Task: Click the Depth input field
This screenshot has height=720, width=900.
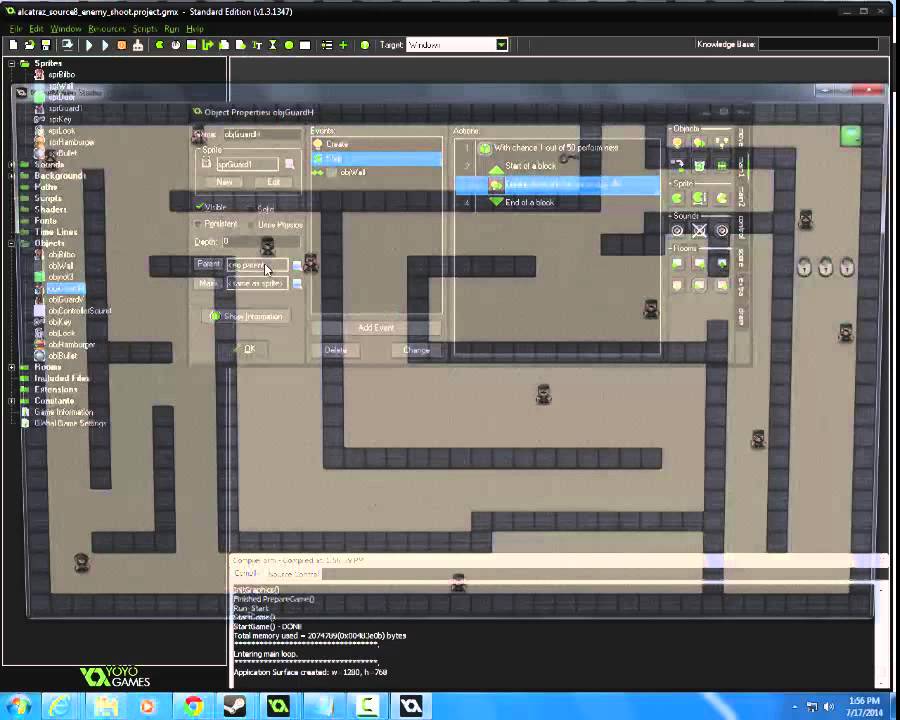Action: click(262, 242)
